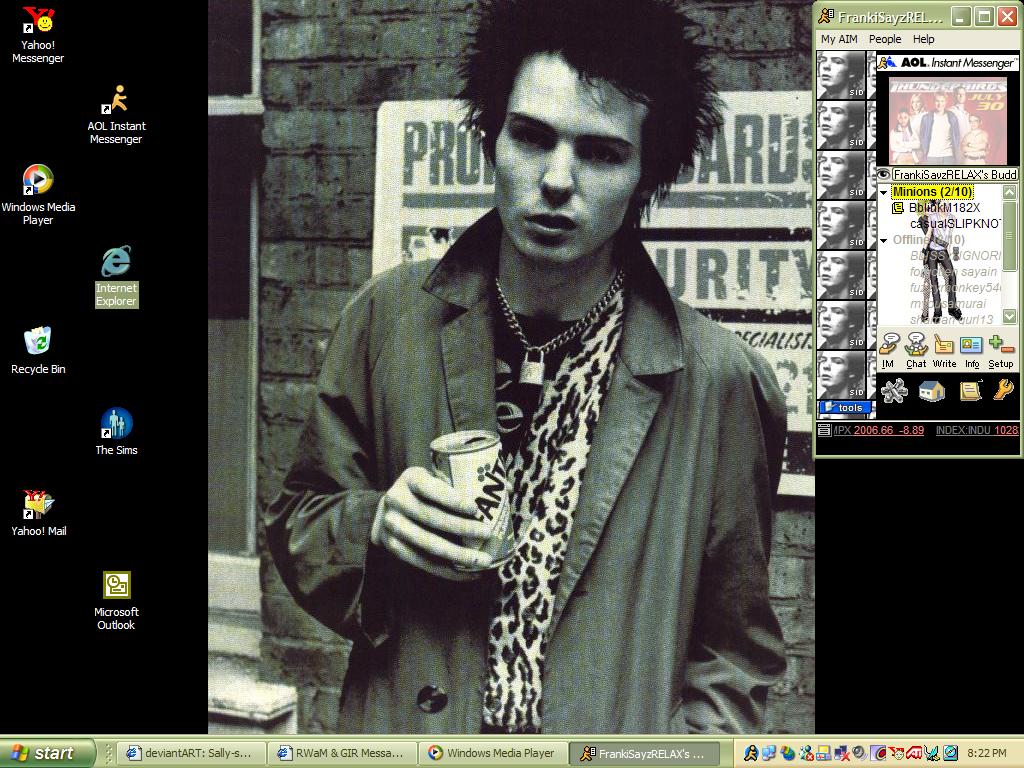Screen dimensions: 1024x768
Task: Open the People menu
Action: (x=885, y=39)
